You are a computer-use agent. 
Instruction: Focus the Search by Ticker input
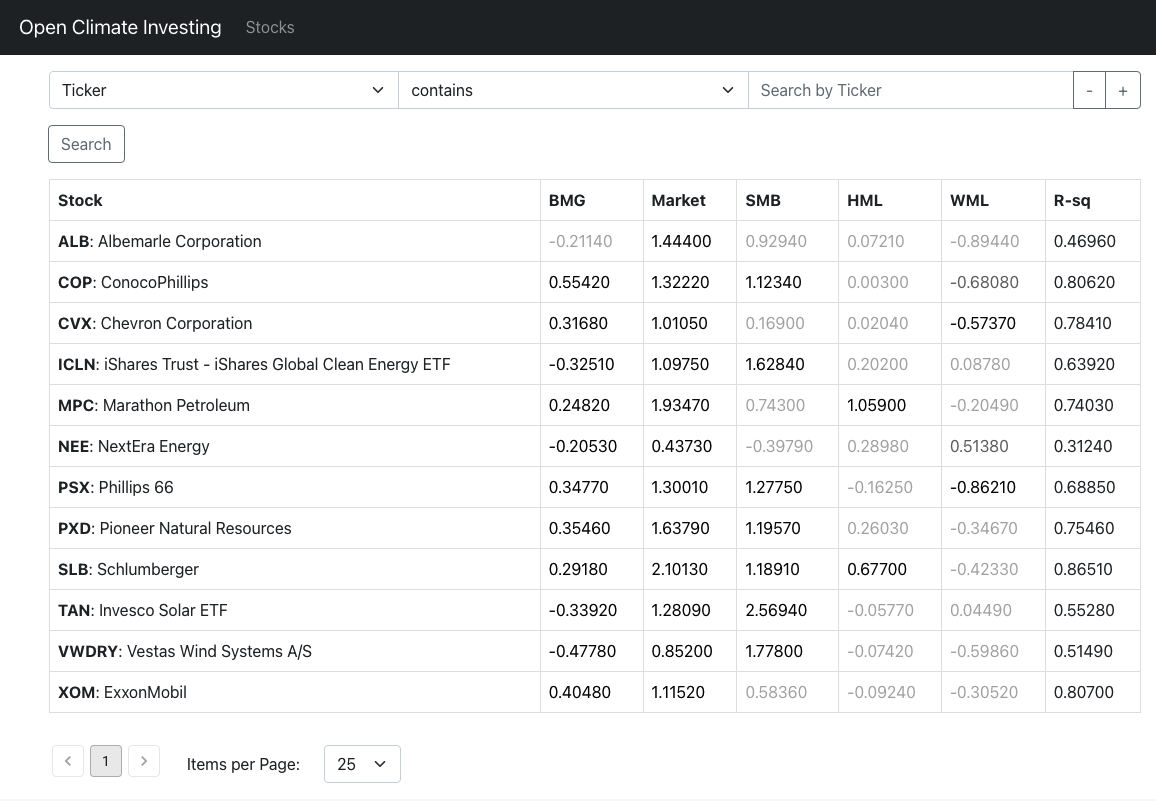tap(910, 90)
